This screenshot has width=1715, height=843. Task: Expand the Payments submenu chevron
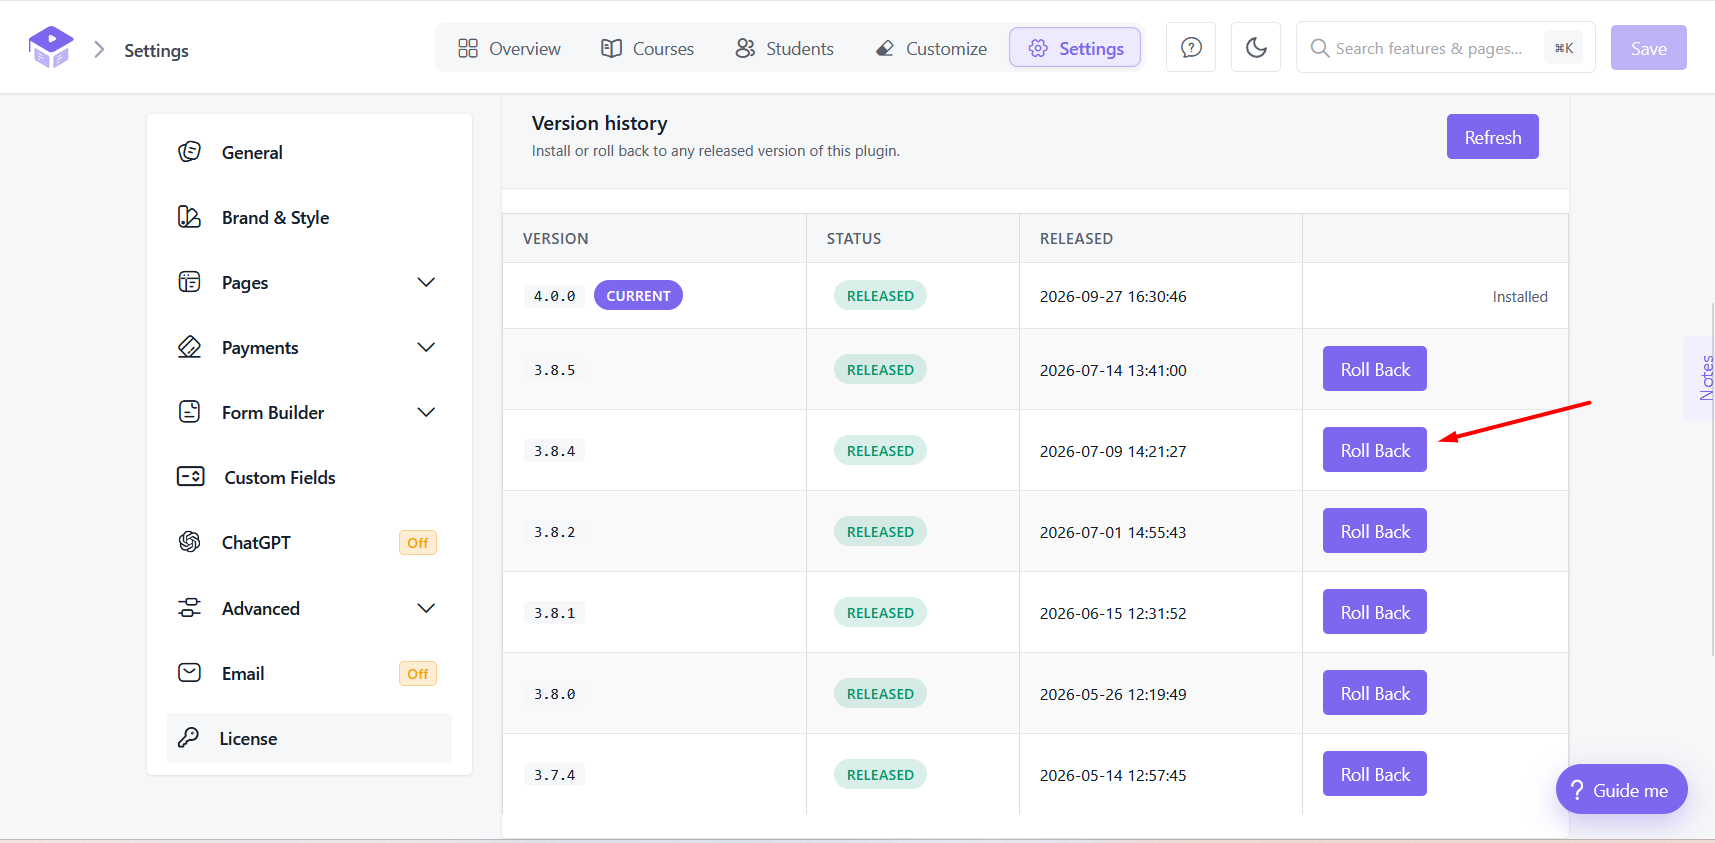click(x=426, y=347)
